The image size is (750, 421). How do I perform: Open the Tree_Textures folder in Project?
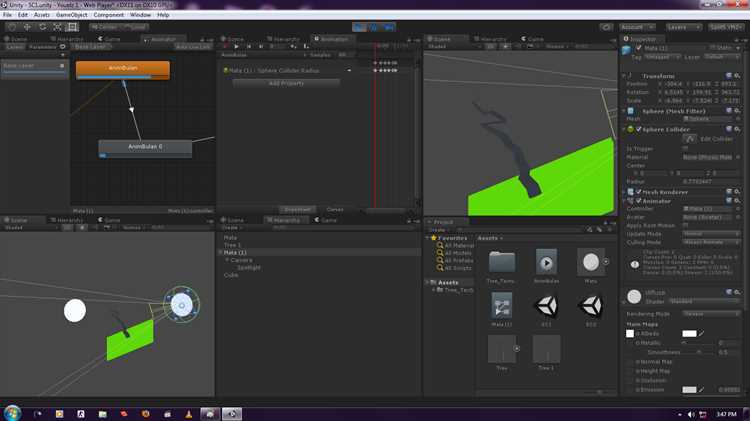[x=501, y=262]
